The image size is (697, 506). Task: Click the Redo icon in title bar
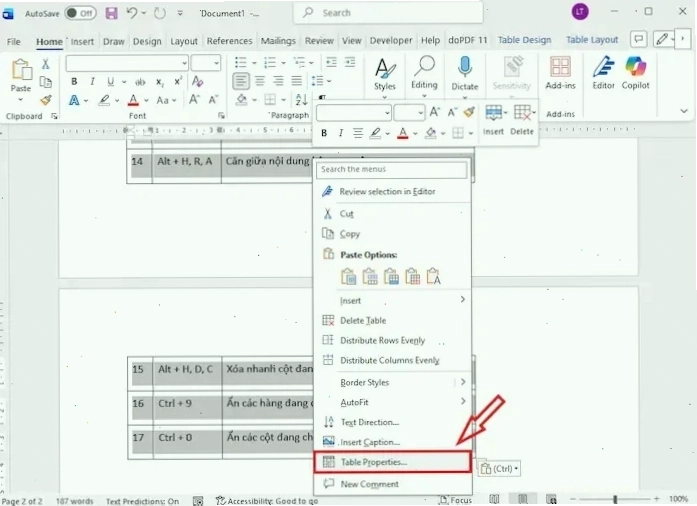pyautogui.click(x=160, y=13)
